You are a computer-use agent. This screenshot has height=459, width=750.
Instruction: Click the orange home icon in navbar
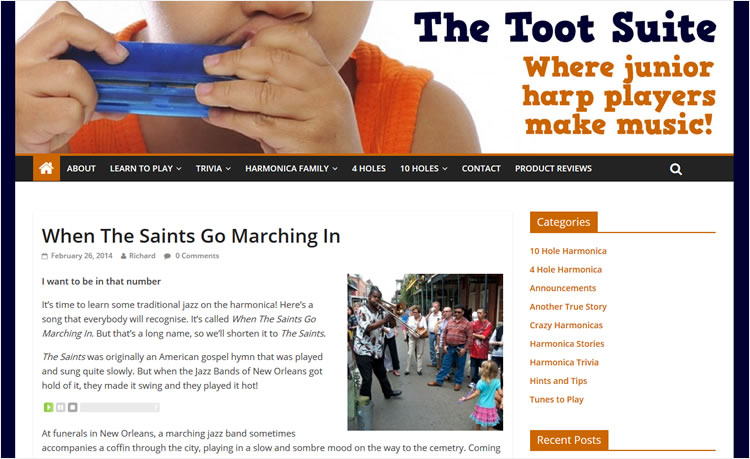pos(46,168)
